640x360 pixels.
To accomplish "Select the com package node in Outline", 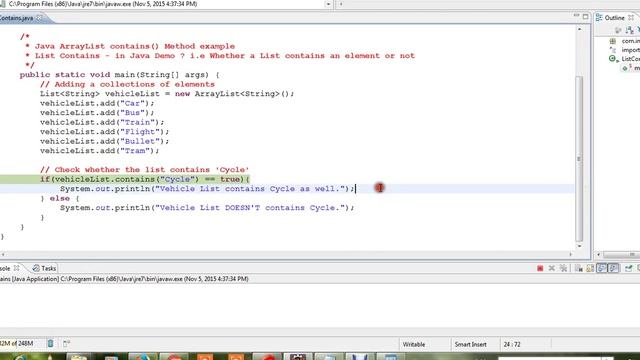I will pyautogui.click(x=631, y=41).
